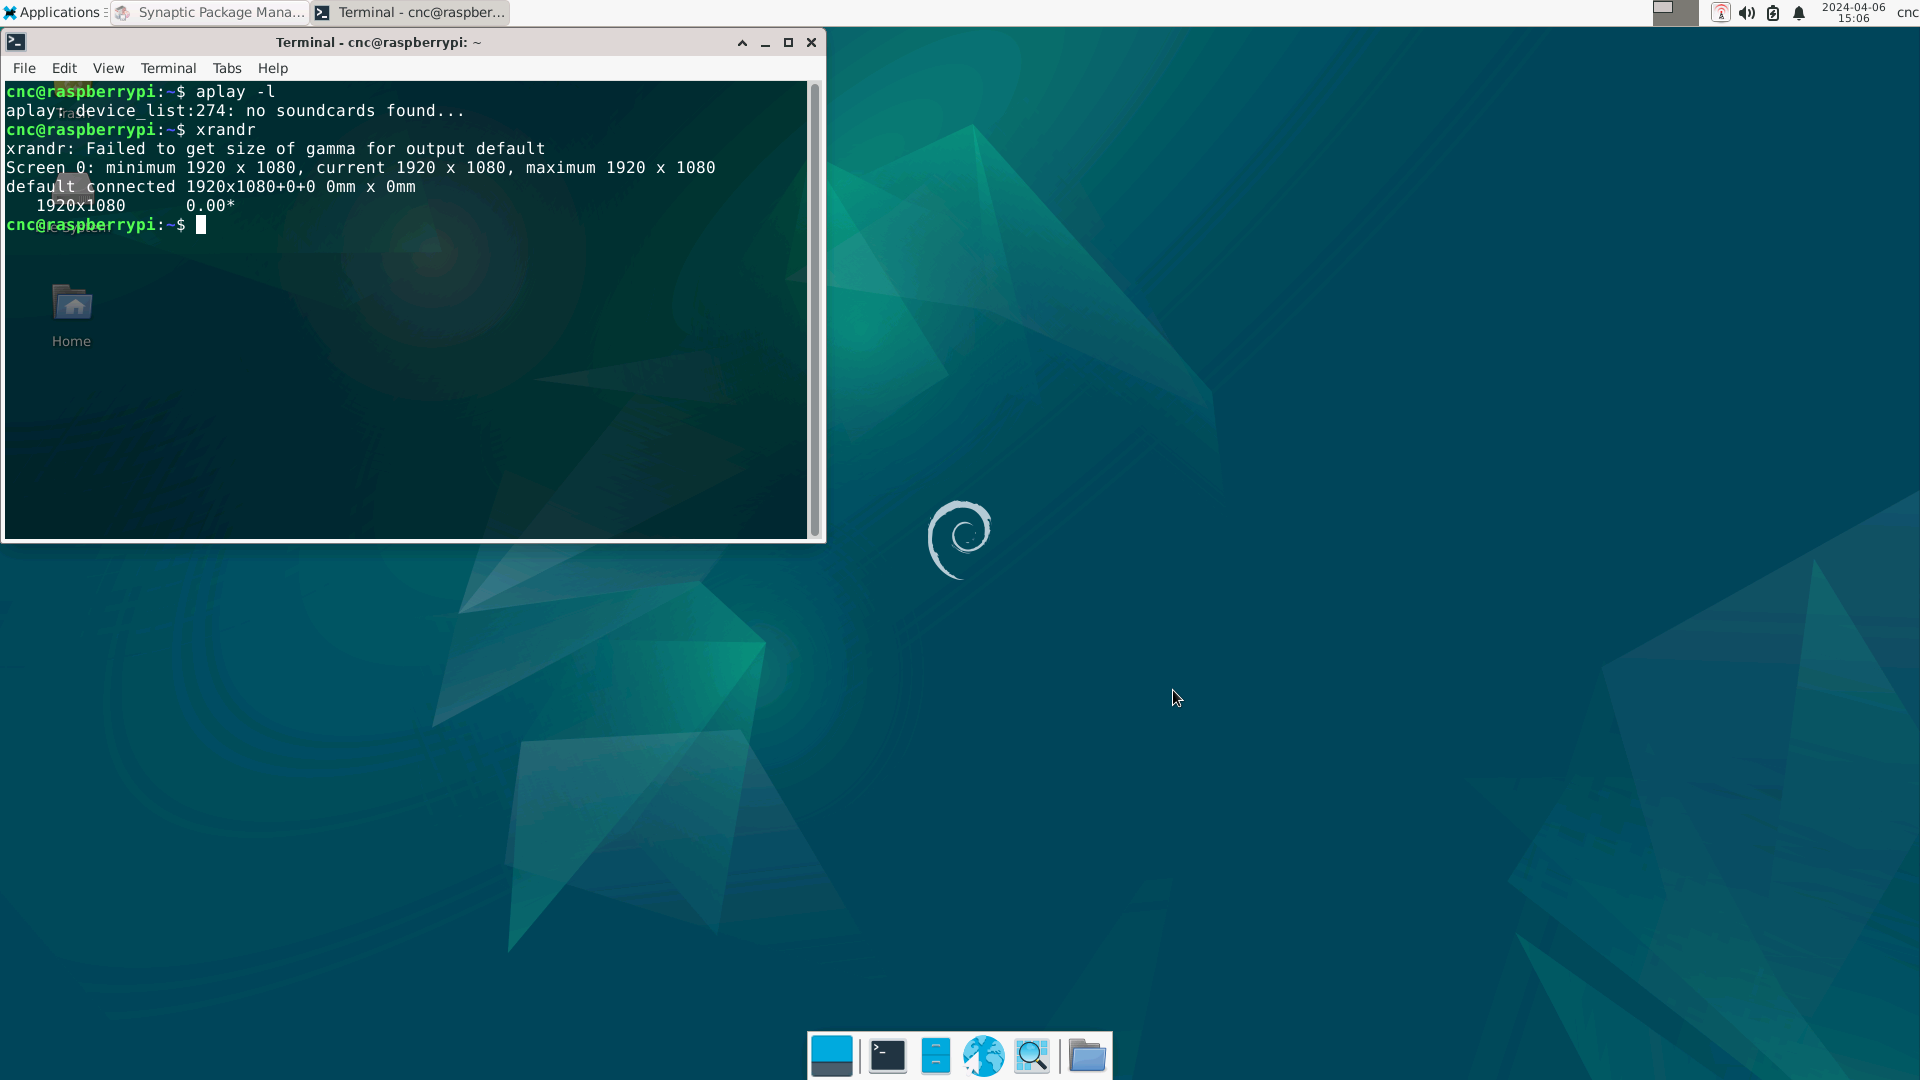The height and width of the screenshot is (1080, 1920).
Task: Open the Applications menu
Action: [x=54, y=13]
